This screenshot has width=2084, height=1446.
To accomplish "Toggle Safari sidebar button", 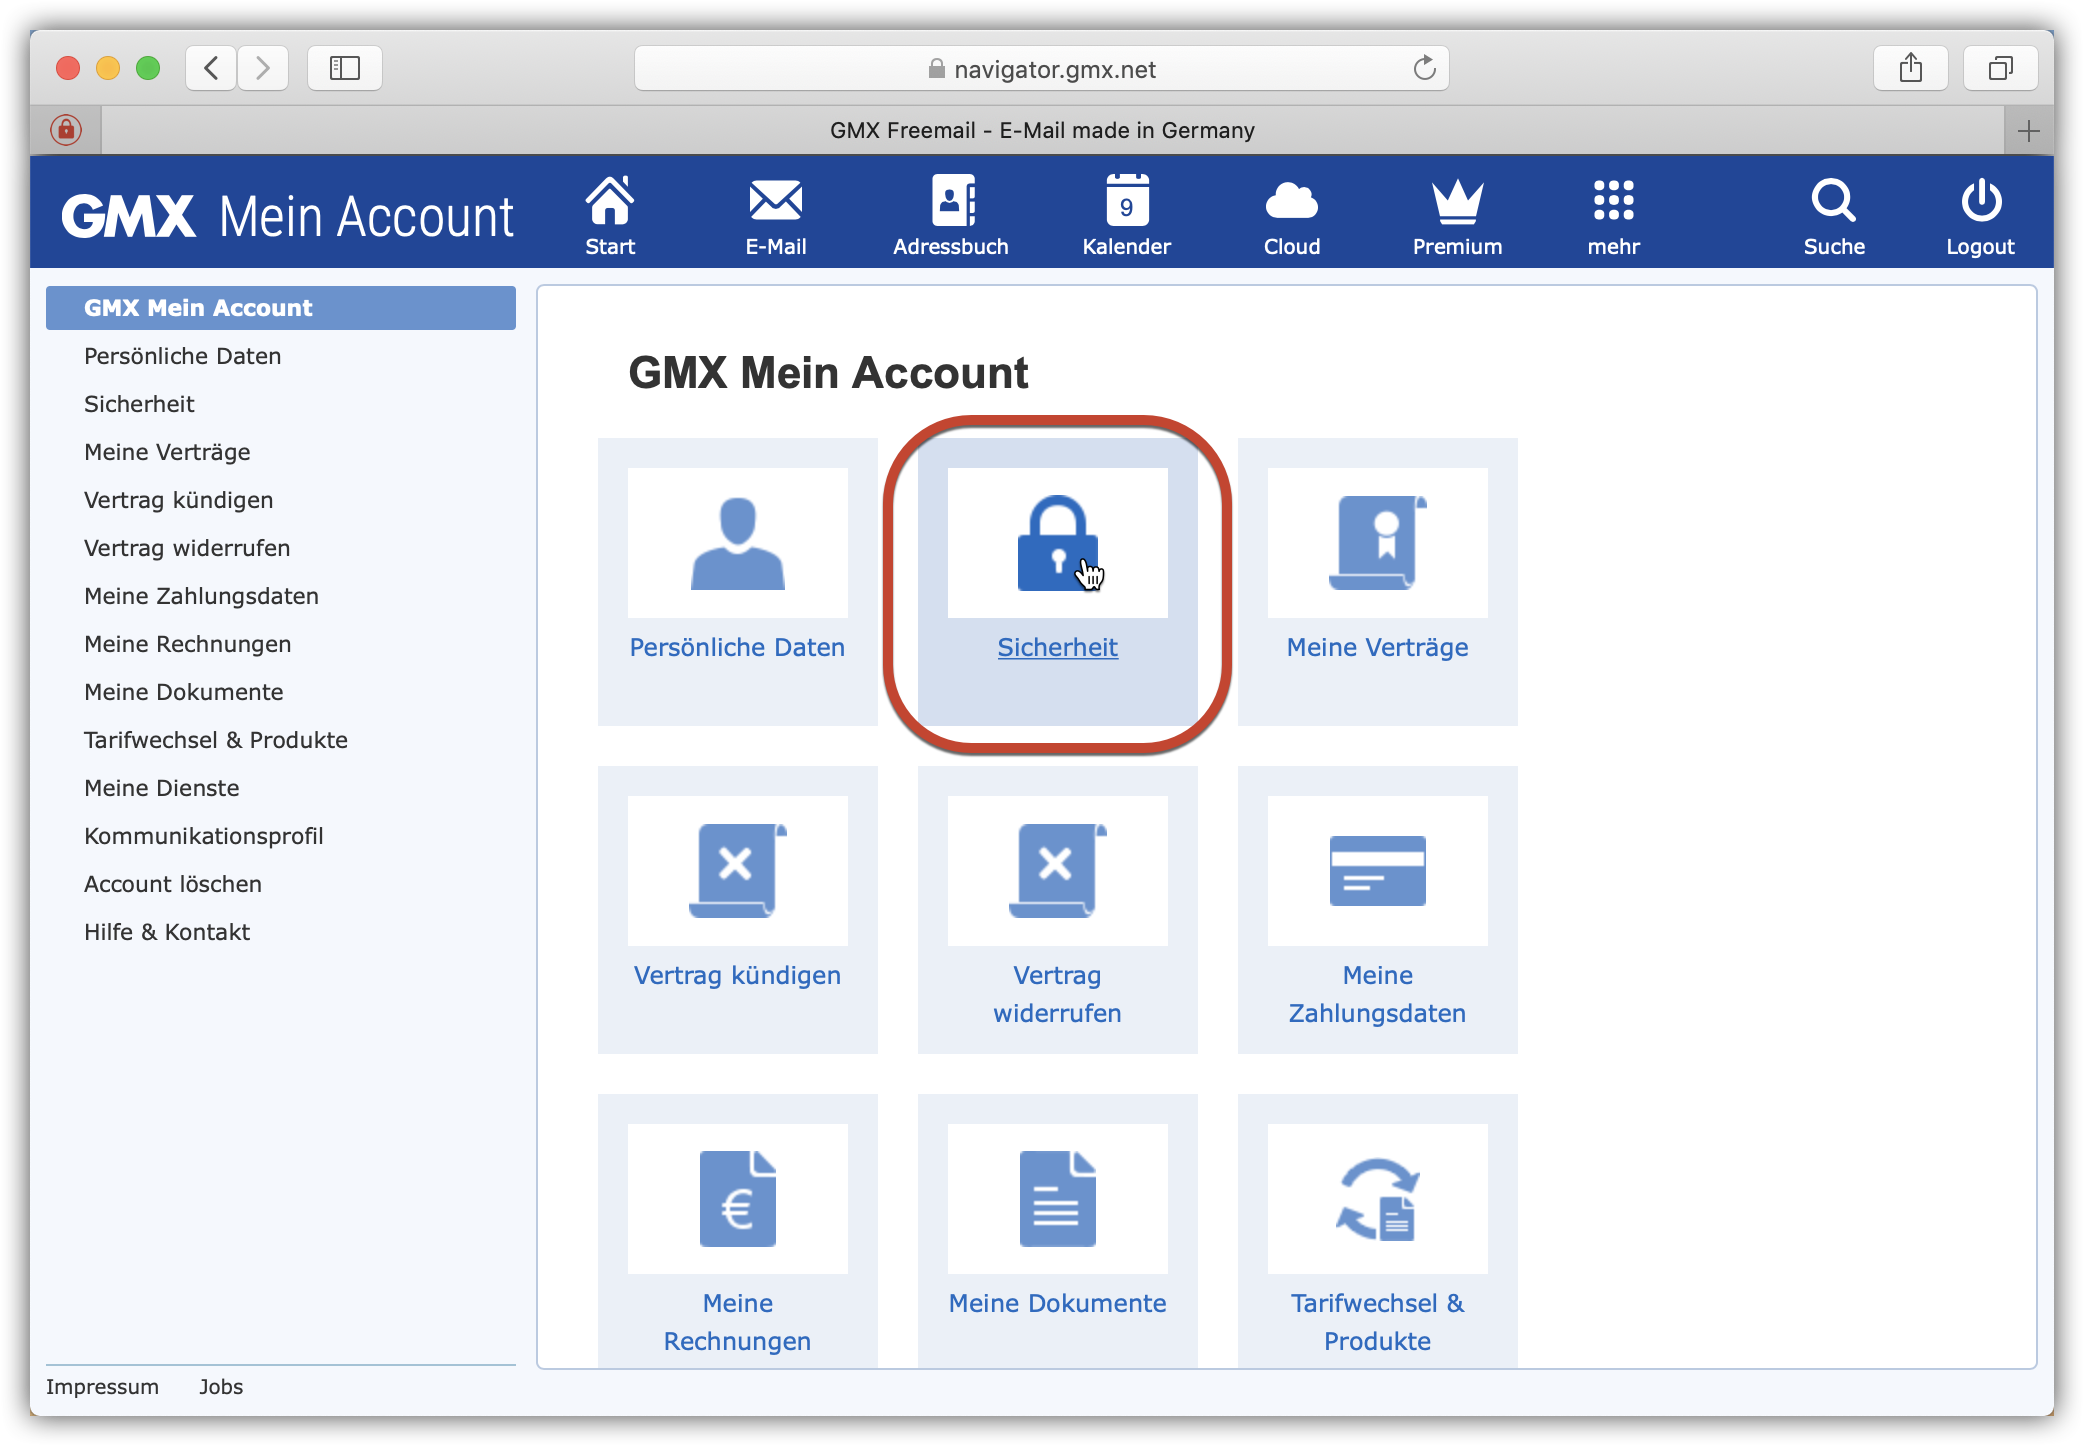I will pos(345,68).
